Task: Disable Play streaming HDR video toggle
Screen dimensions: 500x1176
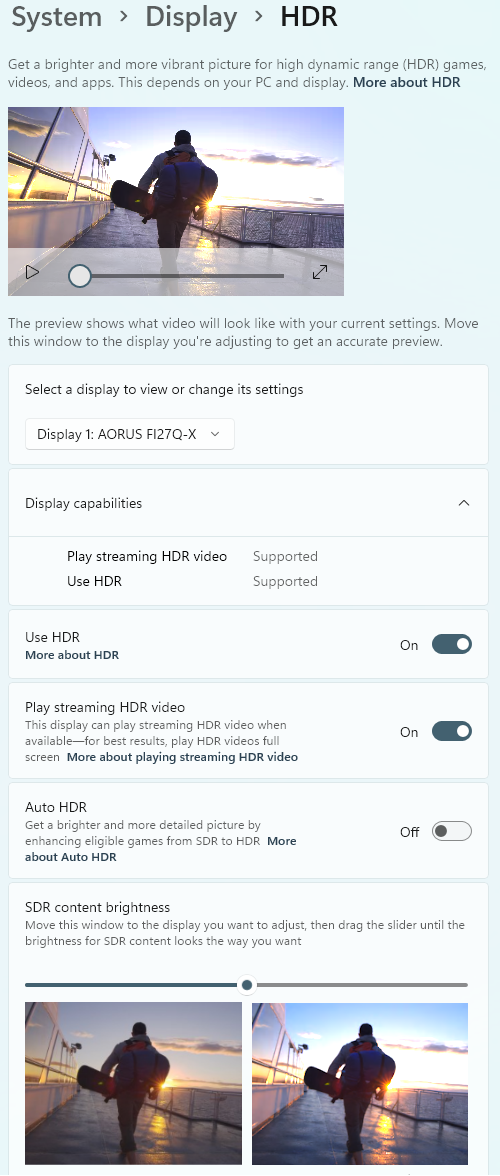Action: click(452, 731)
